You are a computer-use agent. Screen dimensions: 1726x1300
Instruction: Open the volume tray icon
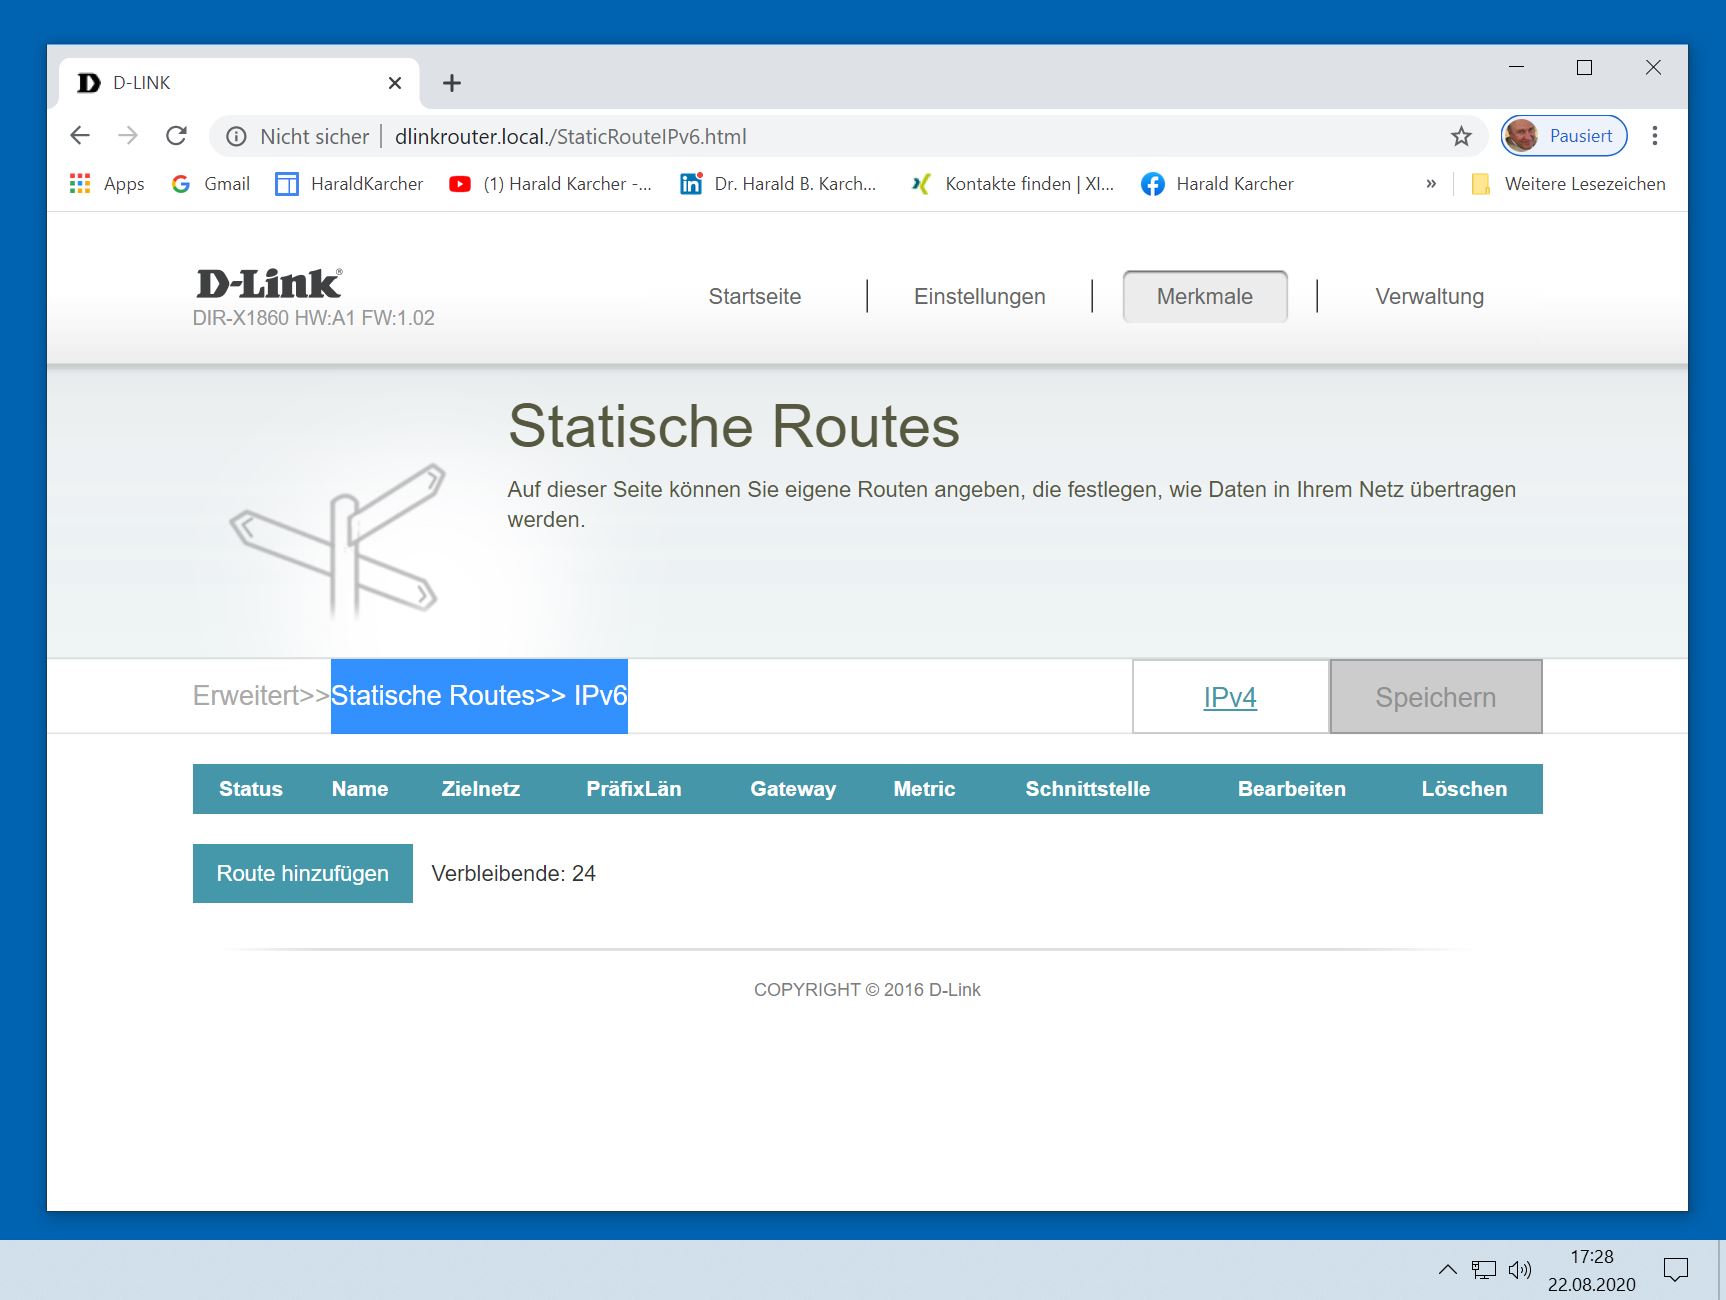point(1520,1270)
